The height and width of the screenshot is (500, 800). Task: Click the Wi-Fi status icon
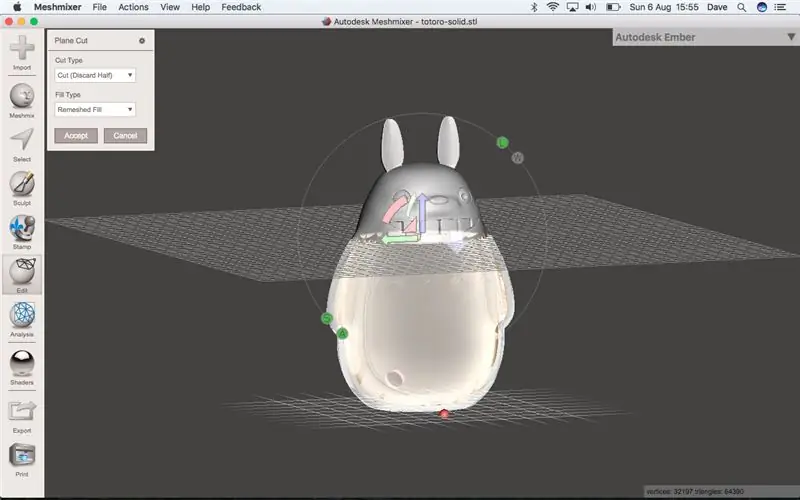(x=553, y=7)
